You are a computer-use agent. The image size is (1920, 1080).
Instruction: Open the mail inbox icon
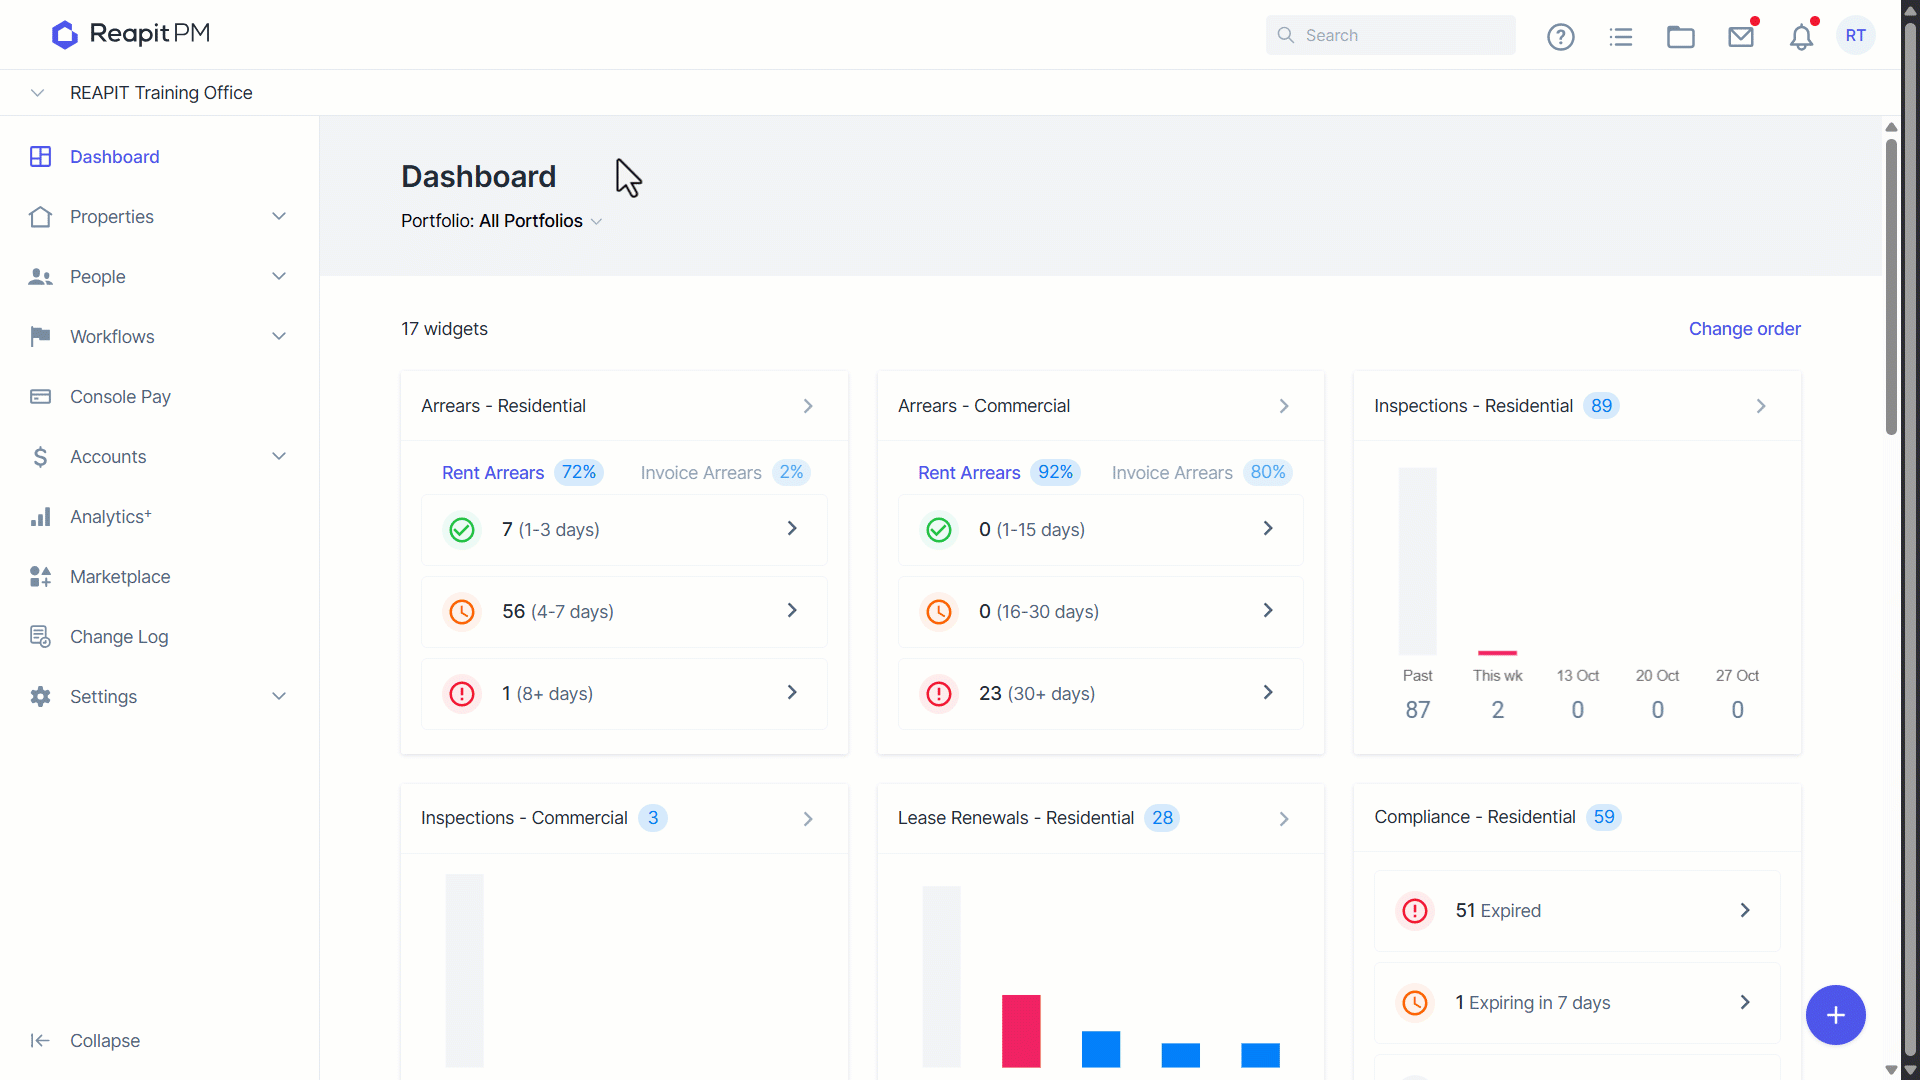[x=1741, y=37]
